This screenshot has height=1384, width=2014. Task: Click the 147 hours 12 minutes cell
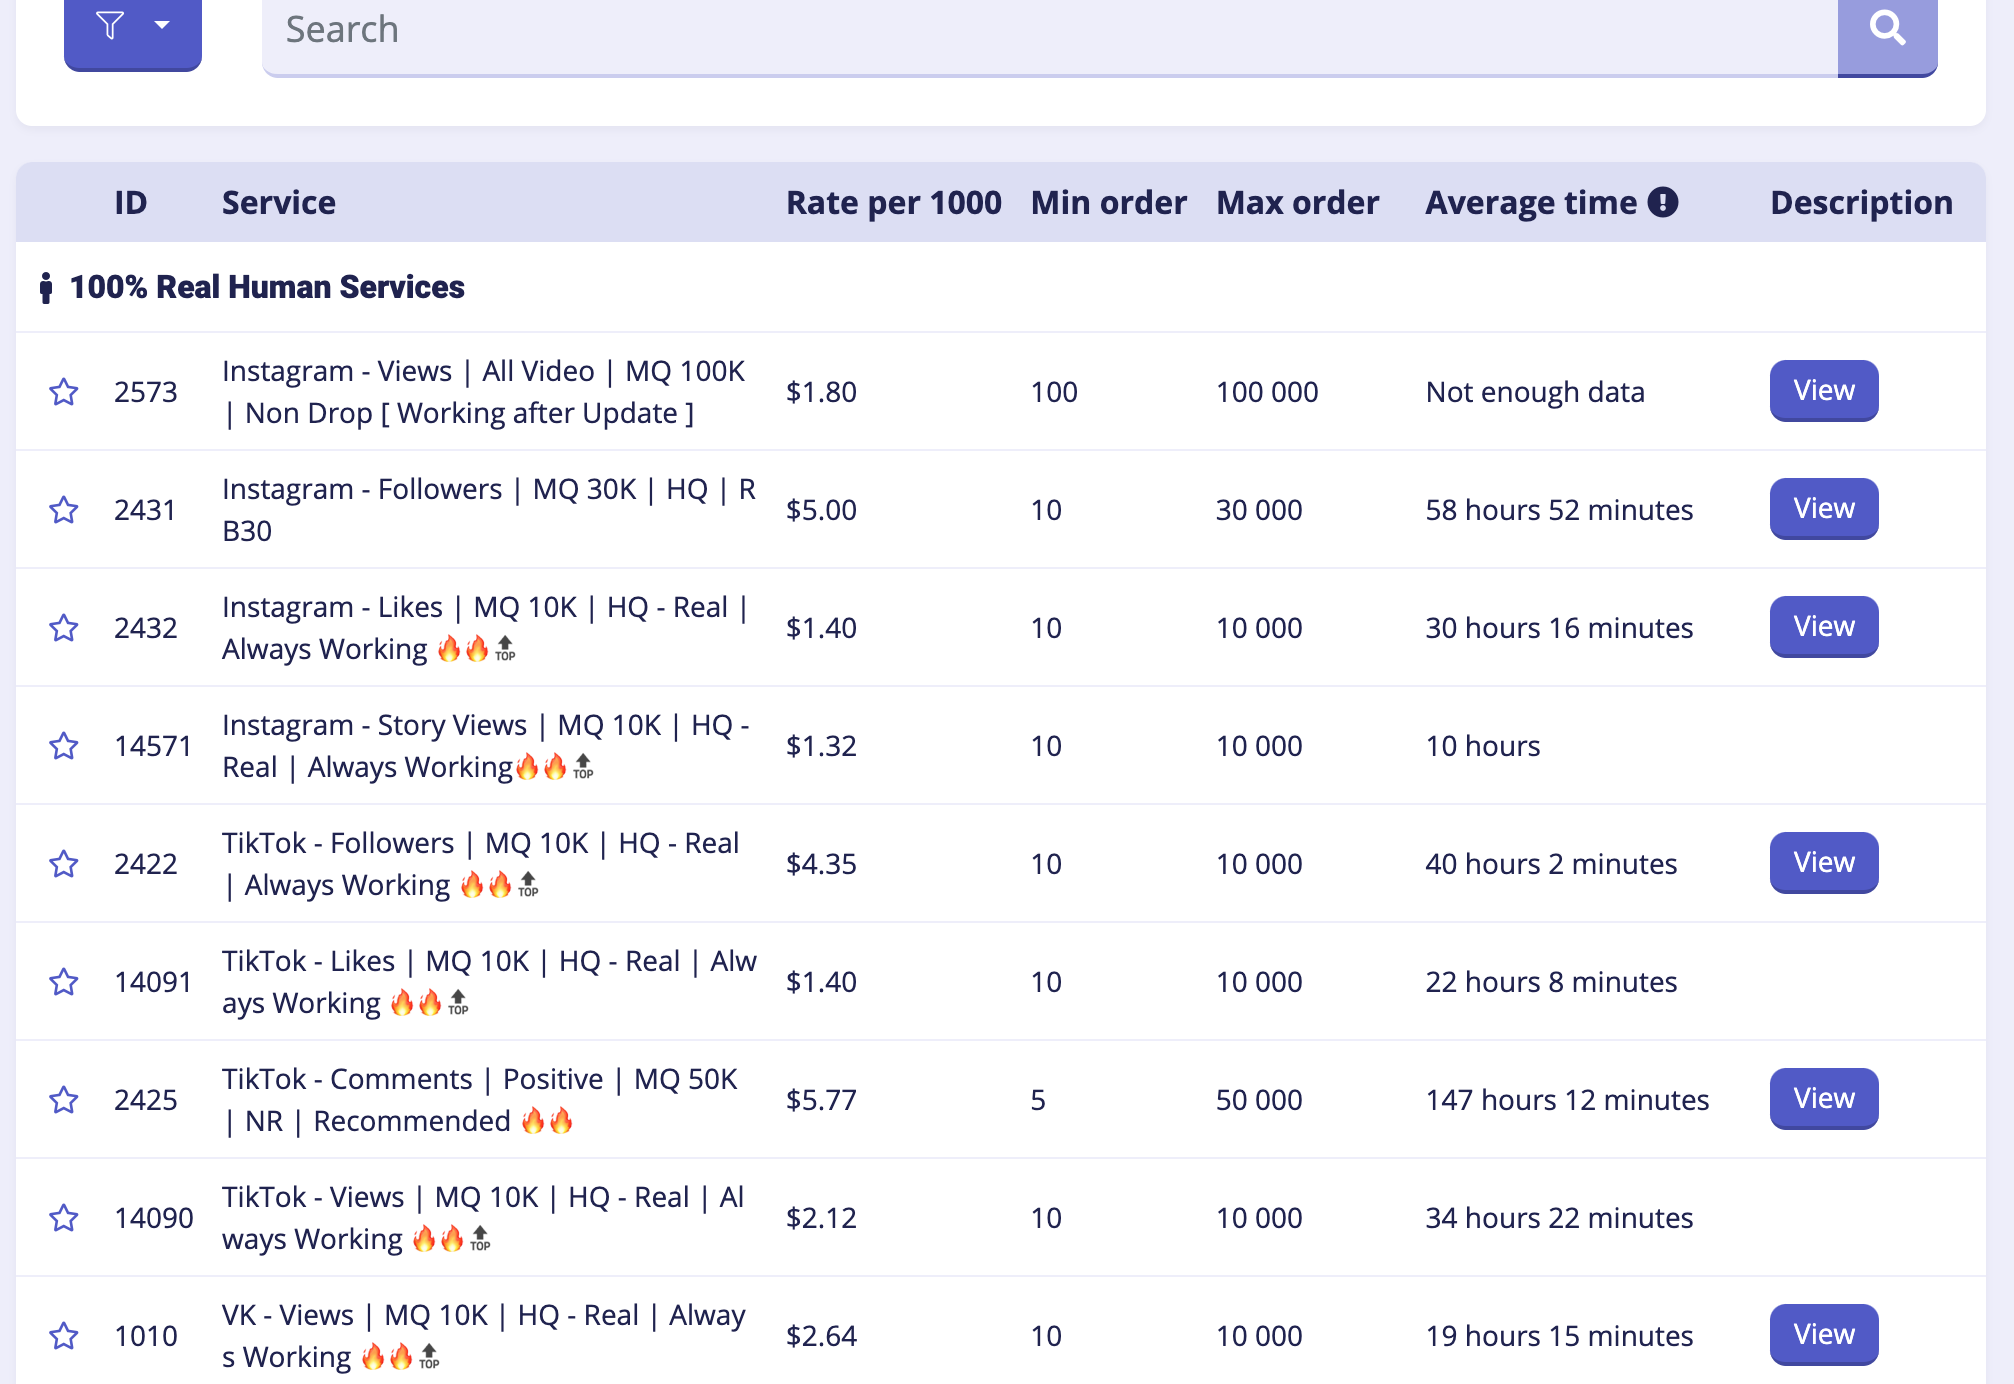pyautogui.click(x=1567, y=1100)
